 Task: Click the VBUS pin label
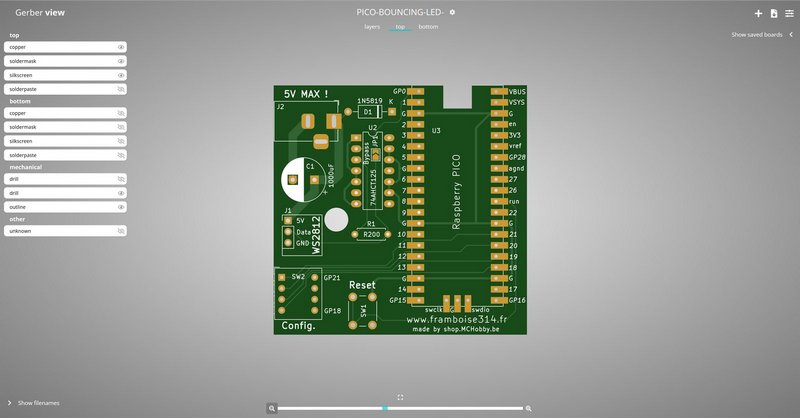[x=517, y=91]
